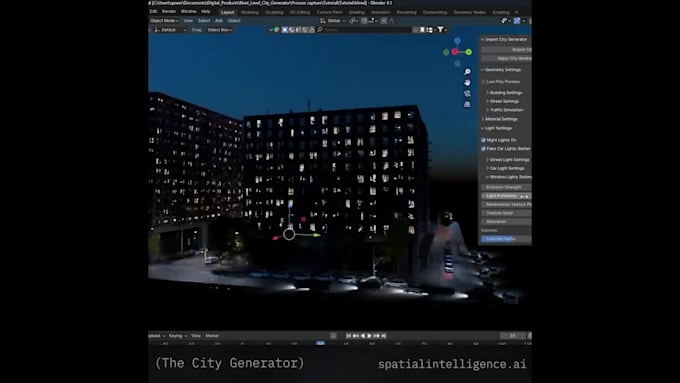Click the blue Z axis gizmo ball

457,40
